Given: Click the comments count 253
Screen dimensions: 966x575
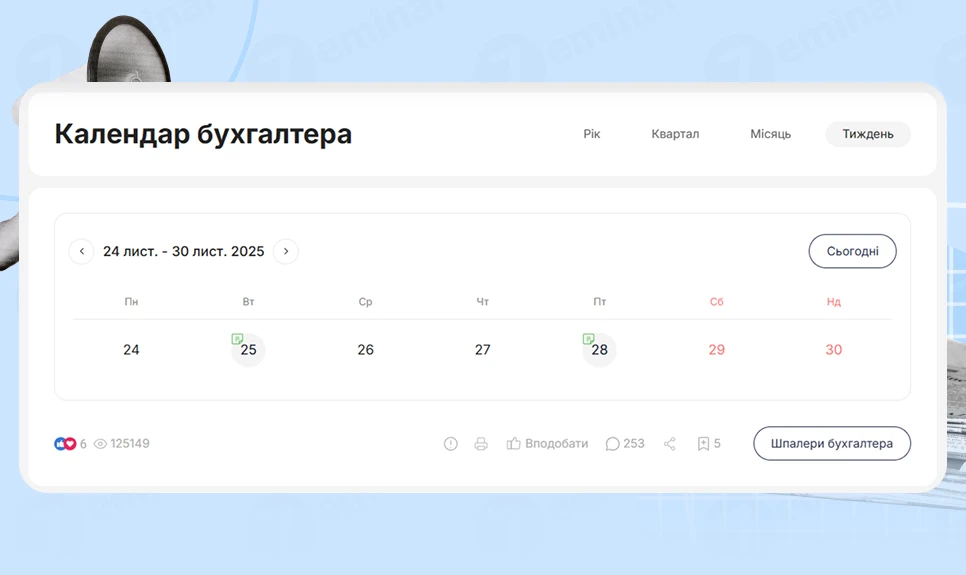Looking at the screenshot, I should point(634,444).
